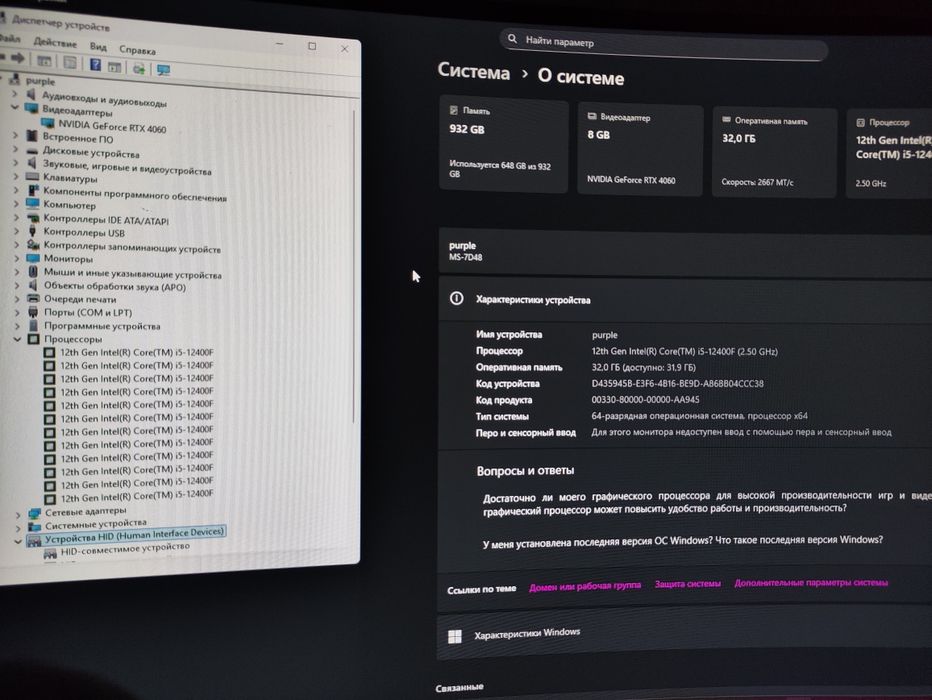Screen dimensions: 932x700
Task: Open the graphics processor performance question link
Action: click(x=707, y=503)
